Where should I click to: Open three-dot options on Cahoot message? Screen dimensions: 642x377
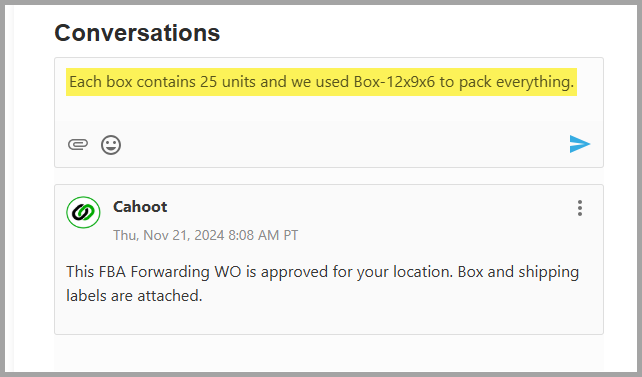click(x=580, y=208)
